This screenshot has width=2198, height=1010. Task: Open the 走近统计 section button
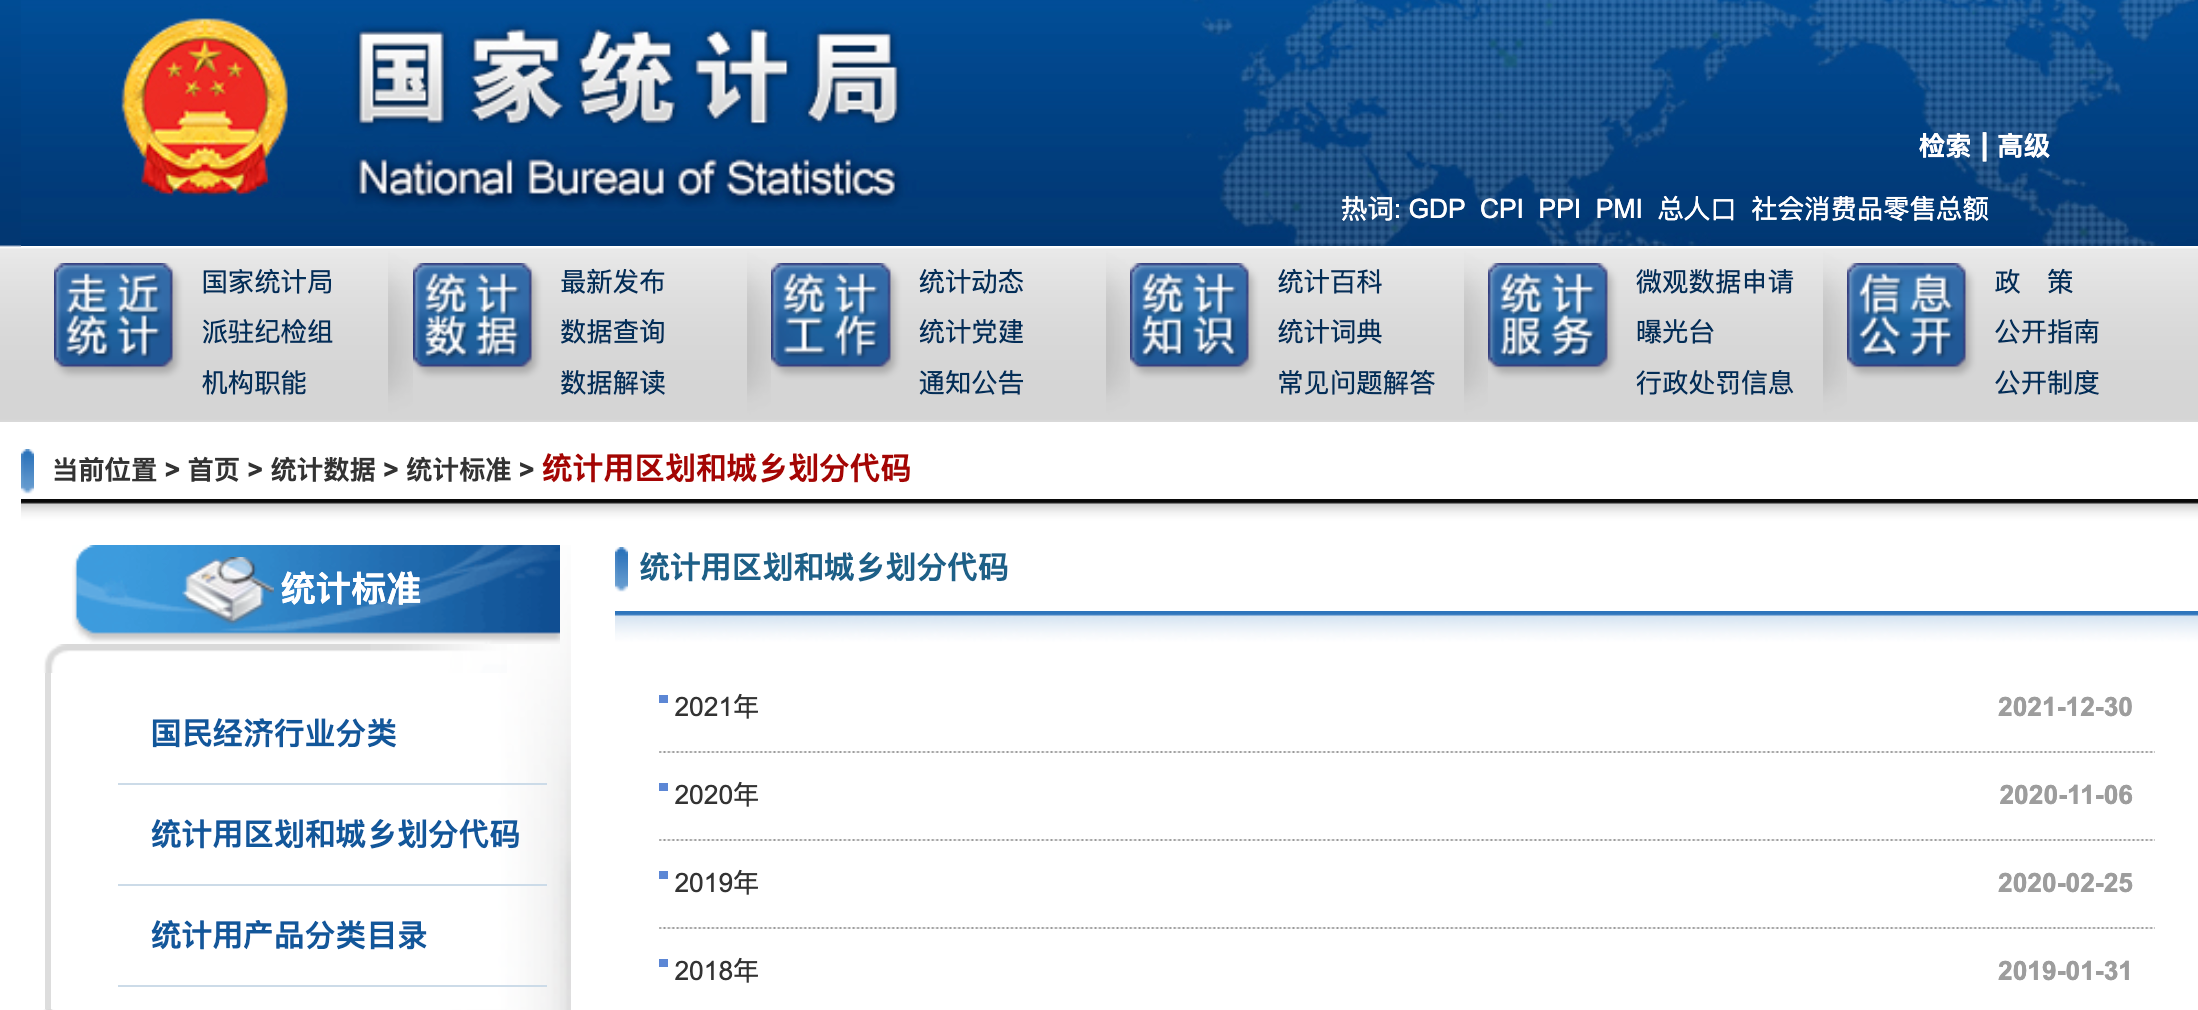click(113, 315)
